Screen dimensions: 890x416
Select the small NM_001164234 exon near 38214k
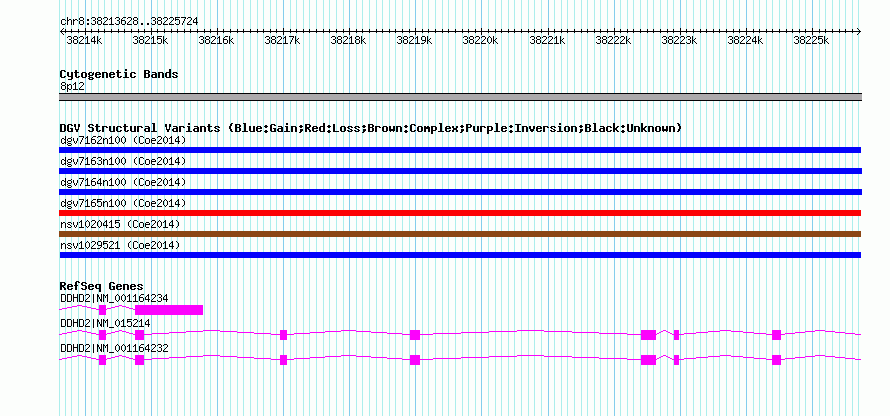[102, 310]
